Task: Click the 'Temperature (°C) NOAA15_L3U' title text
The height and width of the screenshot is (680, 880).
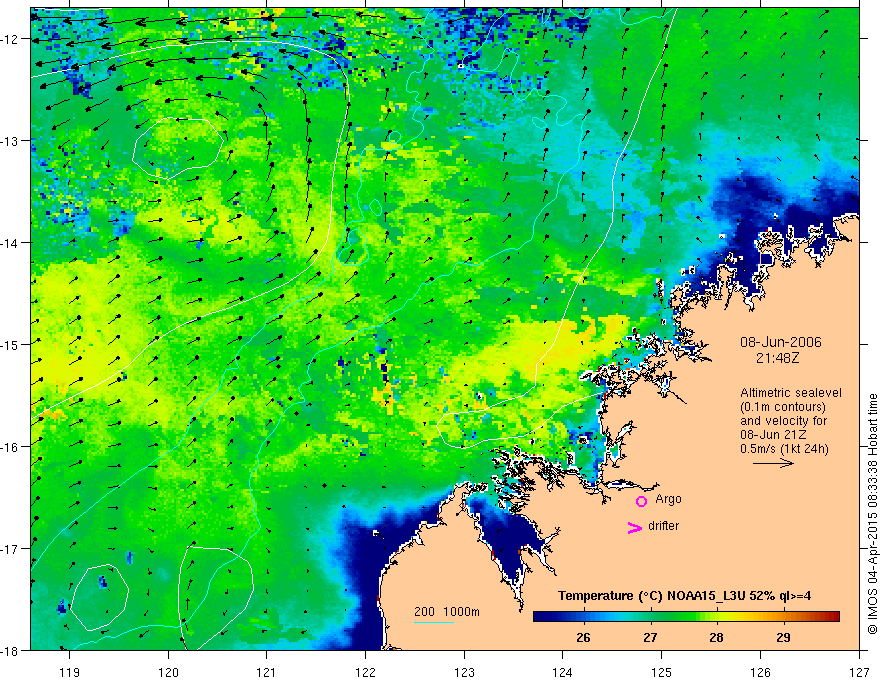Action: [x=652, y=596]
